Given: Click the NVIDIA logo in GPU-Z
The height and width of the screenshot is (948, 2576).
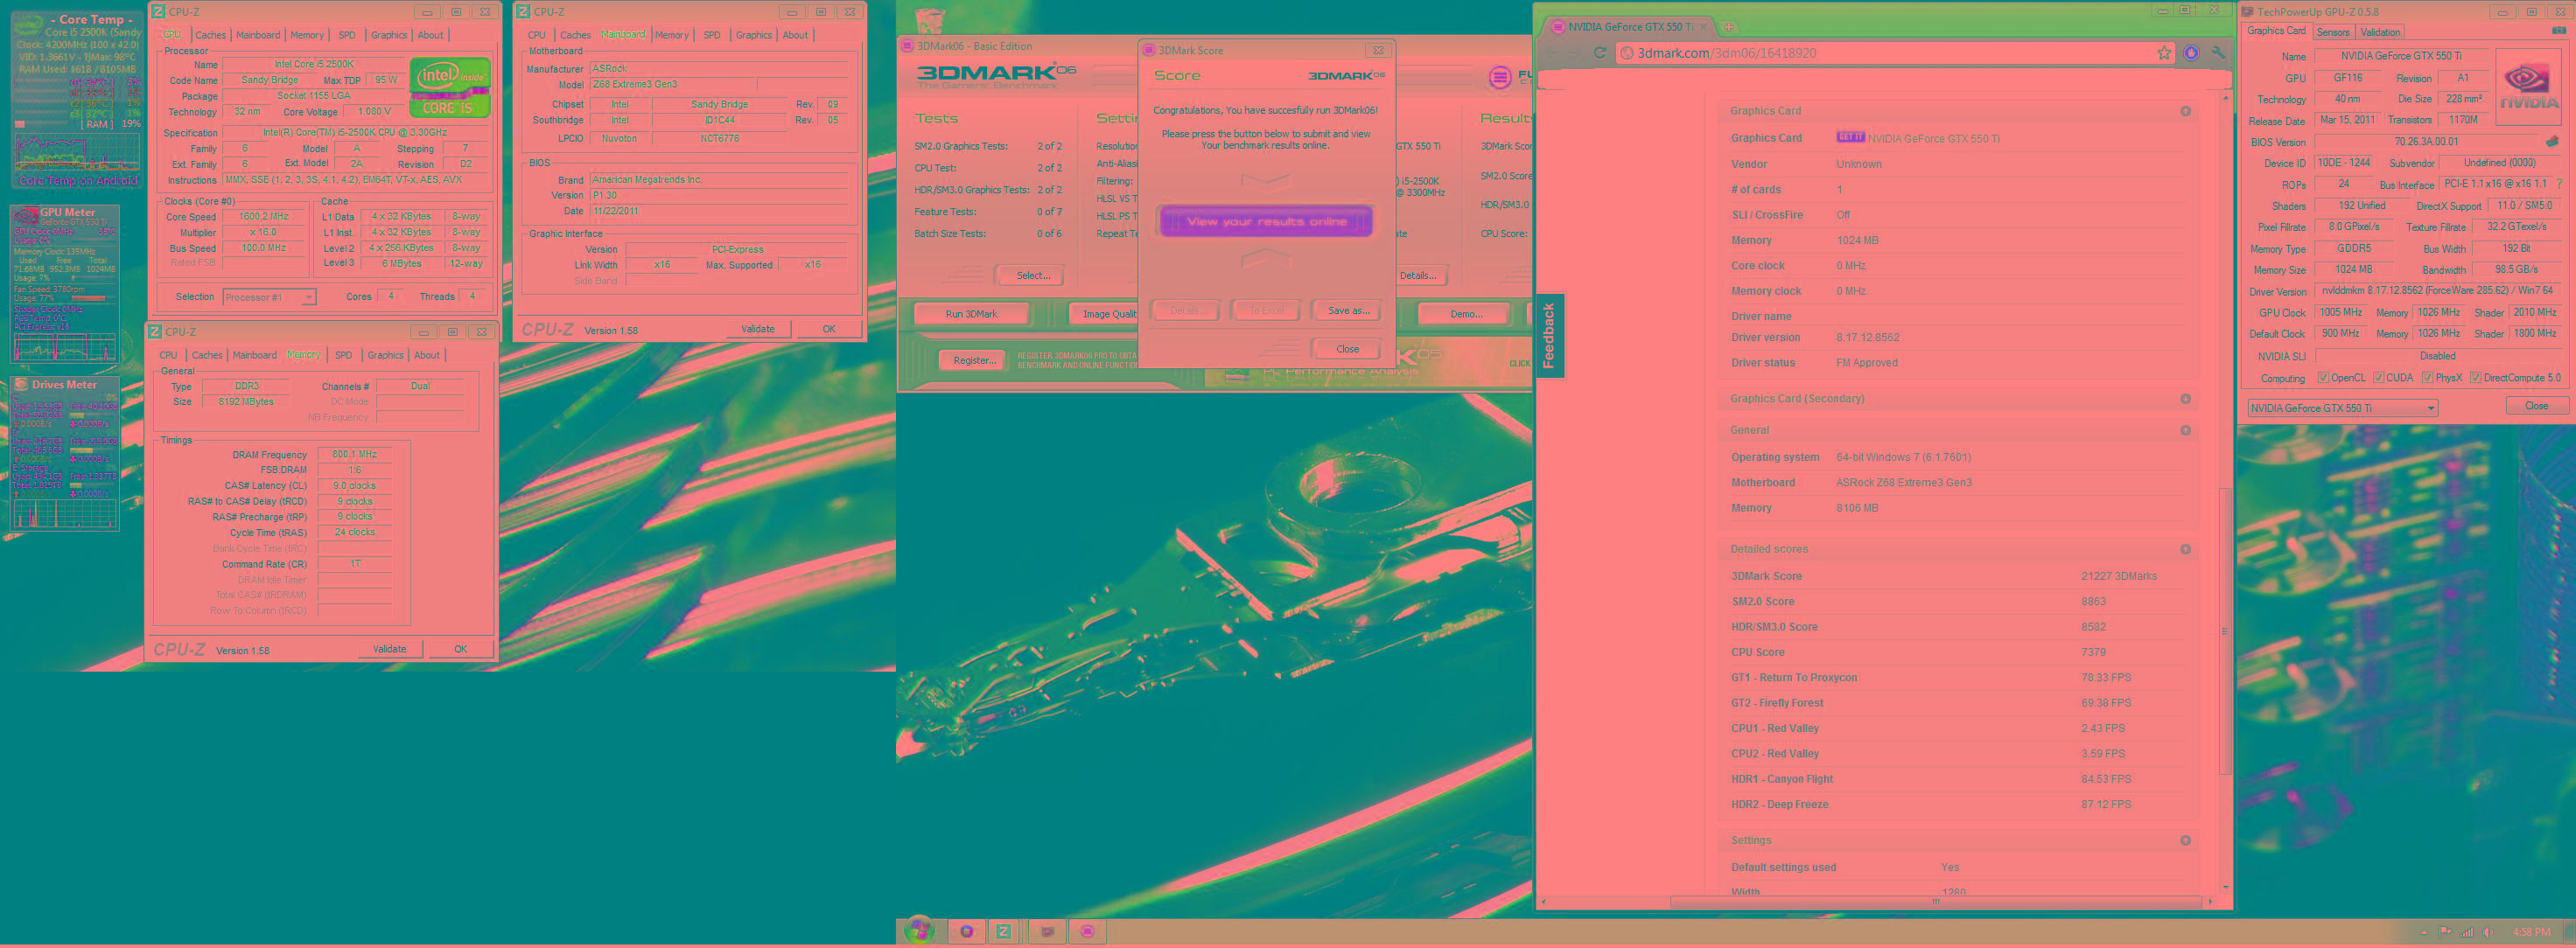Looking at the screenshot, I should (x=2528, y=87).
